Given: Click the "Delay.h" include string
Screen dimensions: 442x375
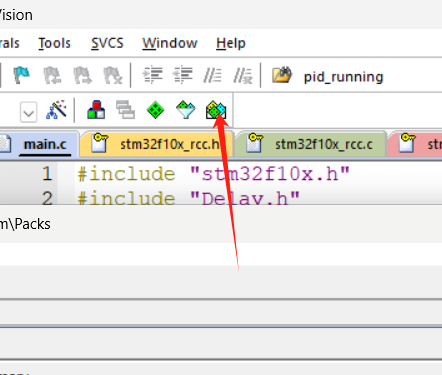Looking at the screenshot, I should click(245, 198).
